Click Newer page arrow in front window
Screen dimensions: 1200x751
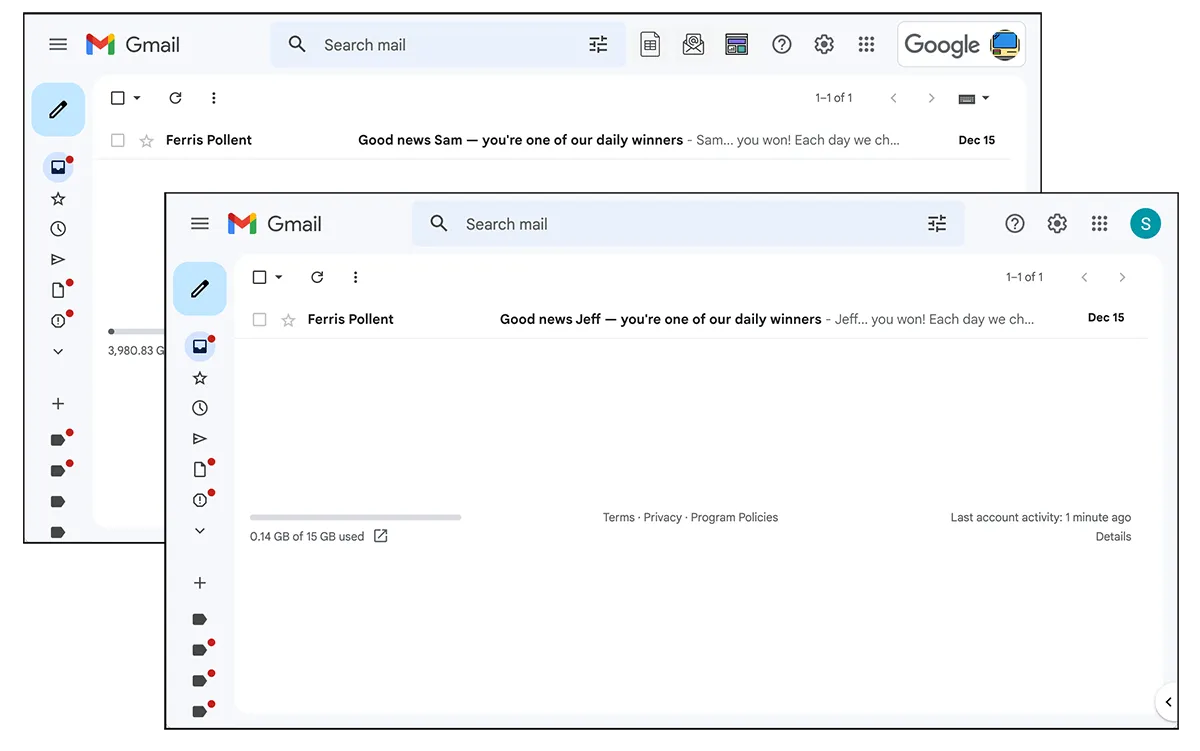1084,277
